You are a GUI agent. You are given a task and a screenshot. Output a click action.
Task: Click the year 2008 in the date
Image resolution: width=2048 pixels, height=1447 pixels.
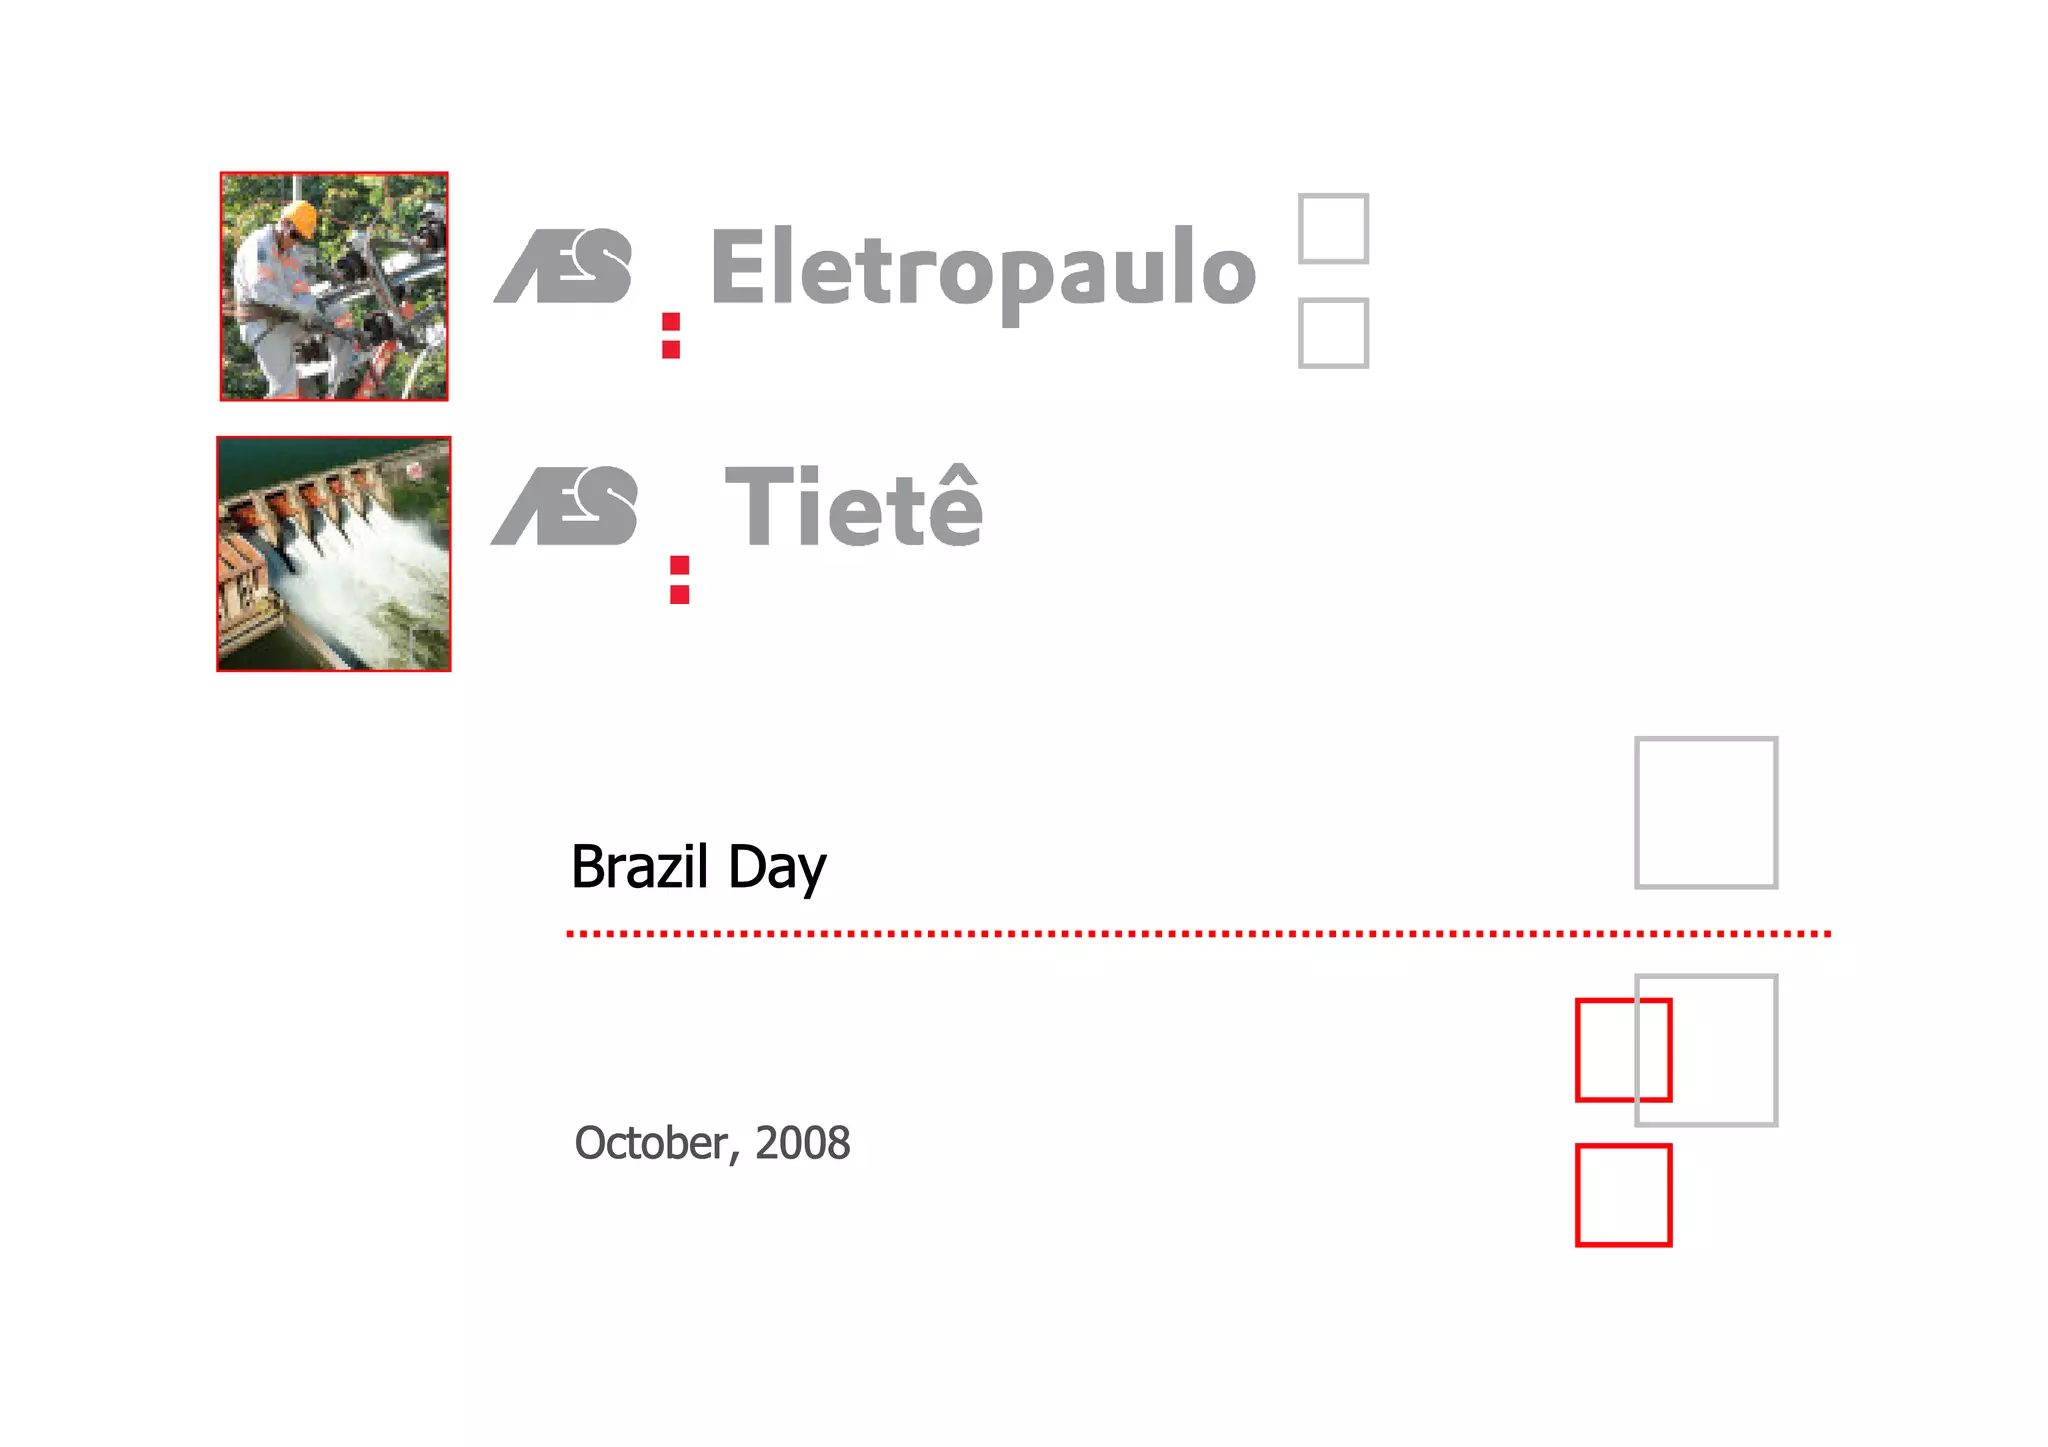(x=802, y=1143)
